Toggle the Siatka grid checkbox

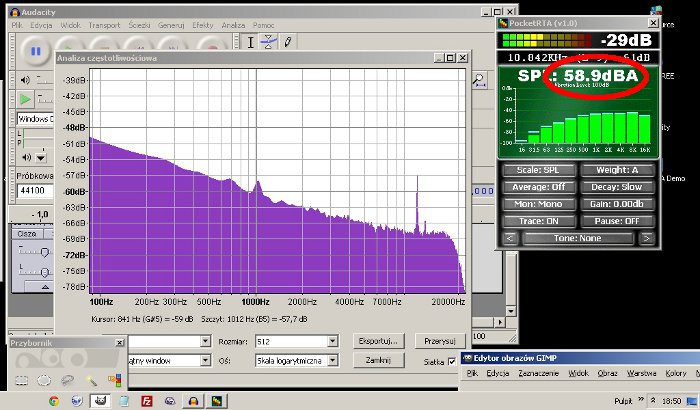pos(452,361)
